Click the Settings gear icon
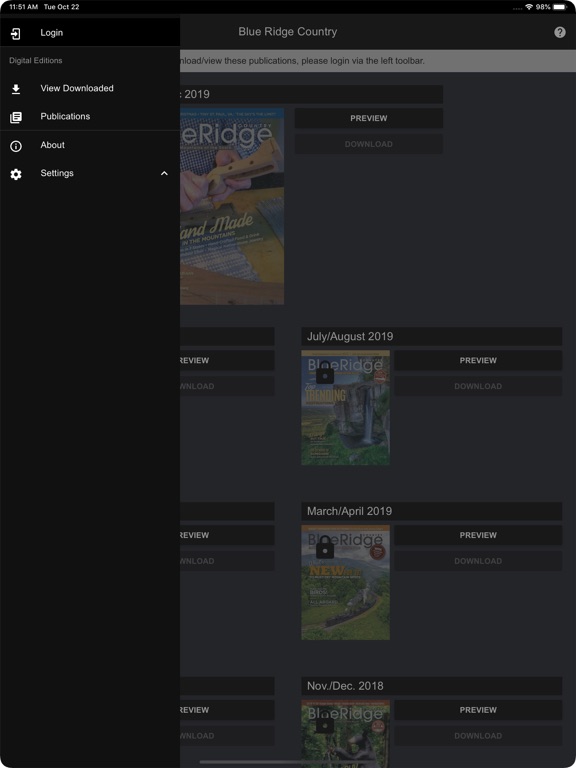This screenshot has width=576, height=768. coord(16,174)
